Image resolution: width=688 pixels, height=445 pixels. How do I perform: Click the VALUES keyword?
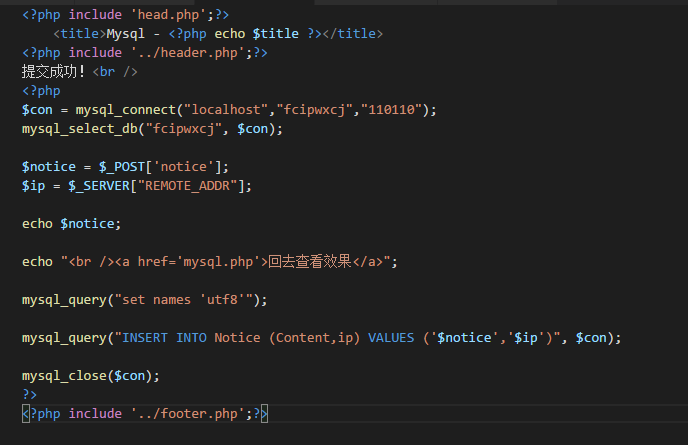pyautogui.click(x=391, y=338)
